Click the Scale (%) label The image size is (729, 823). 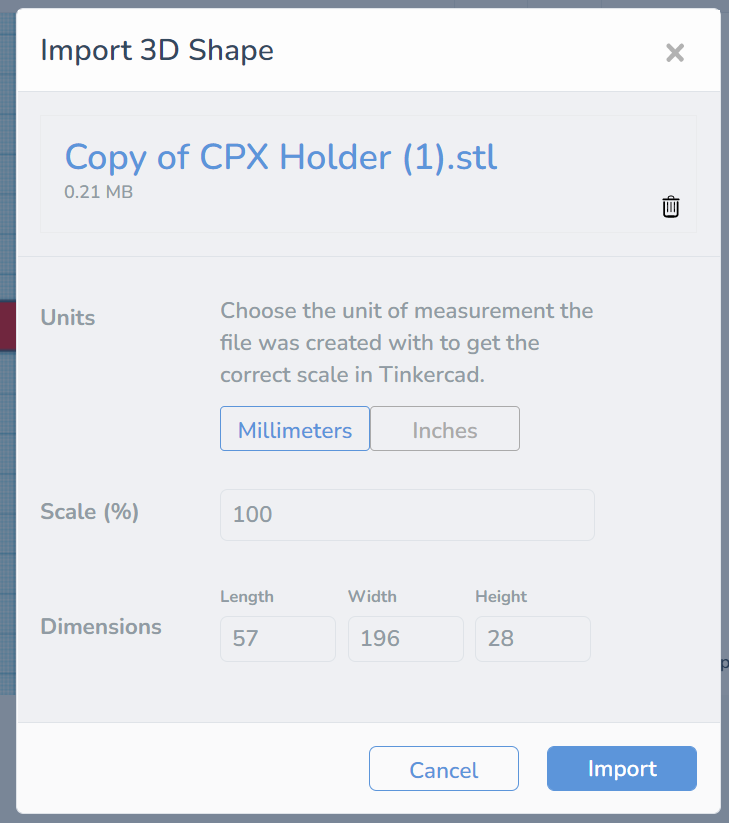(89, 512)
